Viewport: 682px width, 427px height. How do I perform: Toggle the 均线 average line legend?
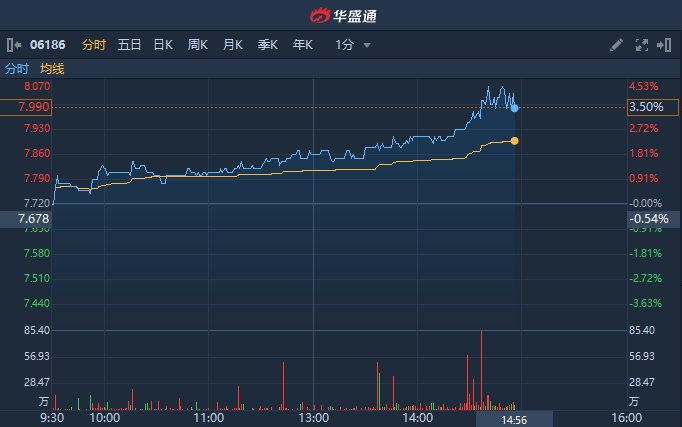[x=52, y=69]
